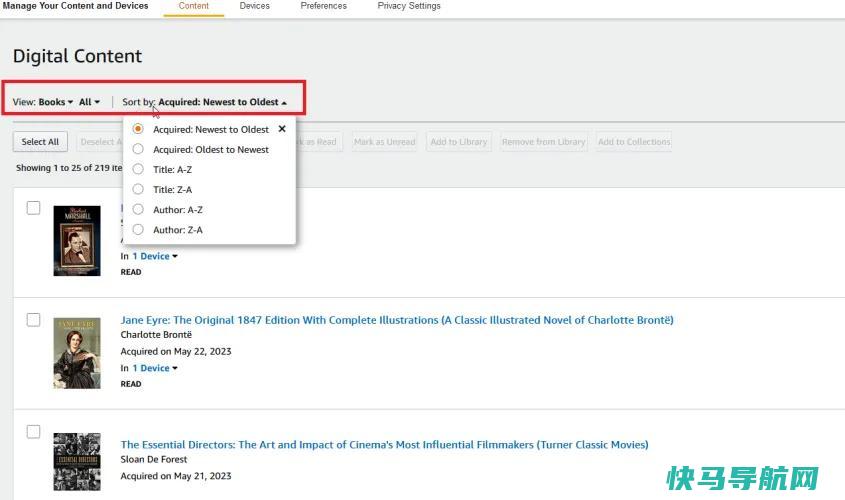Open the View: Books dropdown
The height and width of the screenshot is (500, 845).
coord(56,102)
